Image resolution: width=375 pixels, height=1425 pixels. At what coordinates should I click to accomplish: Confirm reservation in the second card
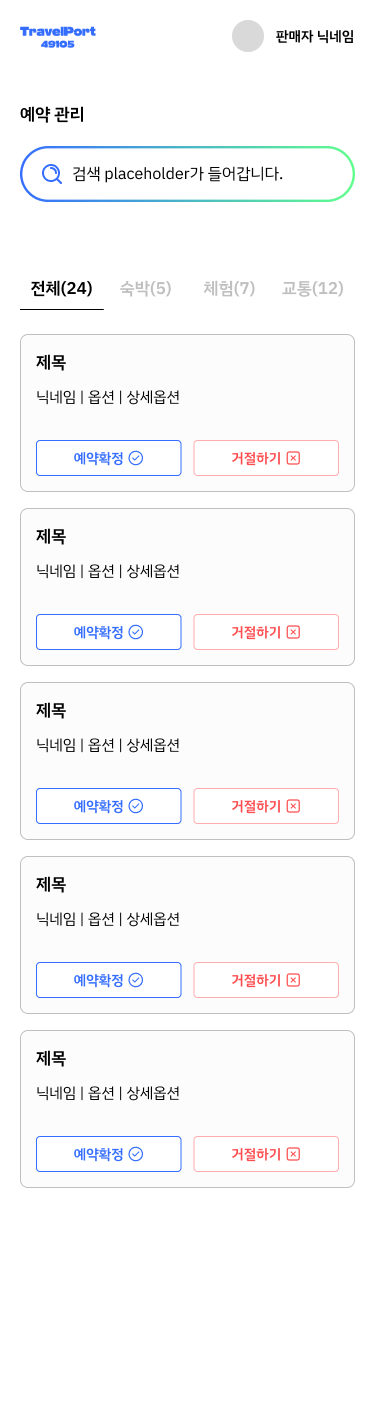tap(109, 632)
